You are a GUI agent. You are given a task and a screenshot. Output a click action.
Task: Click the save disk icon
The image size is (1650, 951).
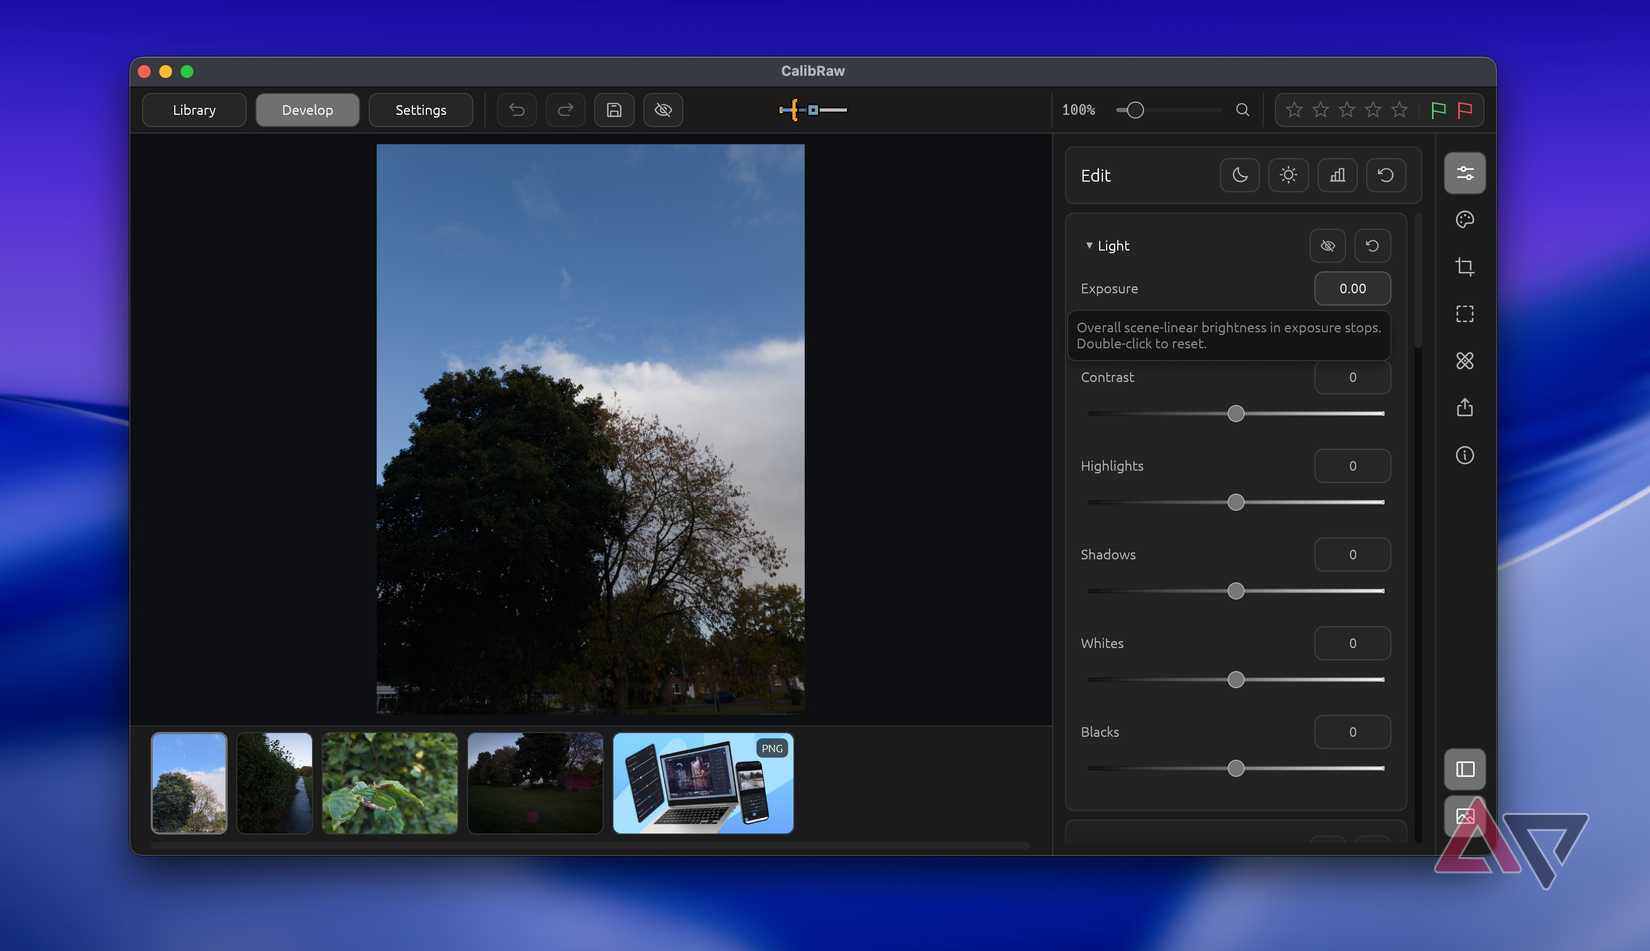click(614, 110)
